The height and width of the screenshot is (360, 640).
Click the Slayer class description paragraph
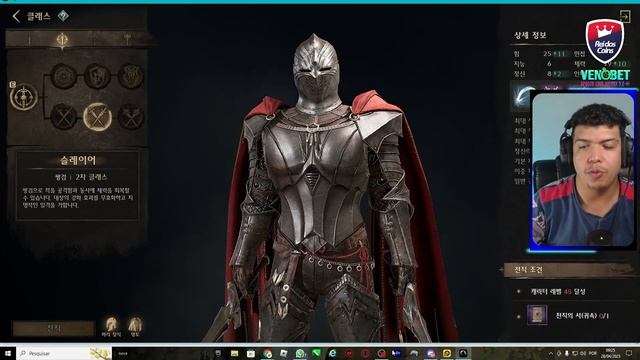coord(78,198)
